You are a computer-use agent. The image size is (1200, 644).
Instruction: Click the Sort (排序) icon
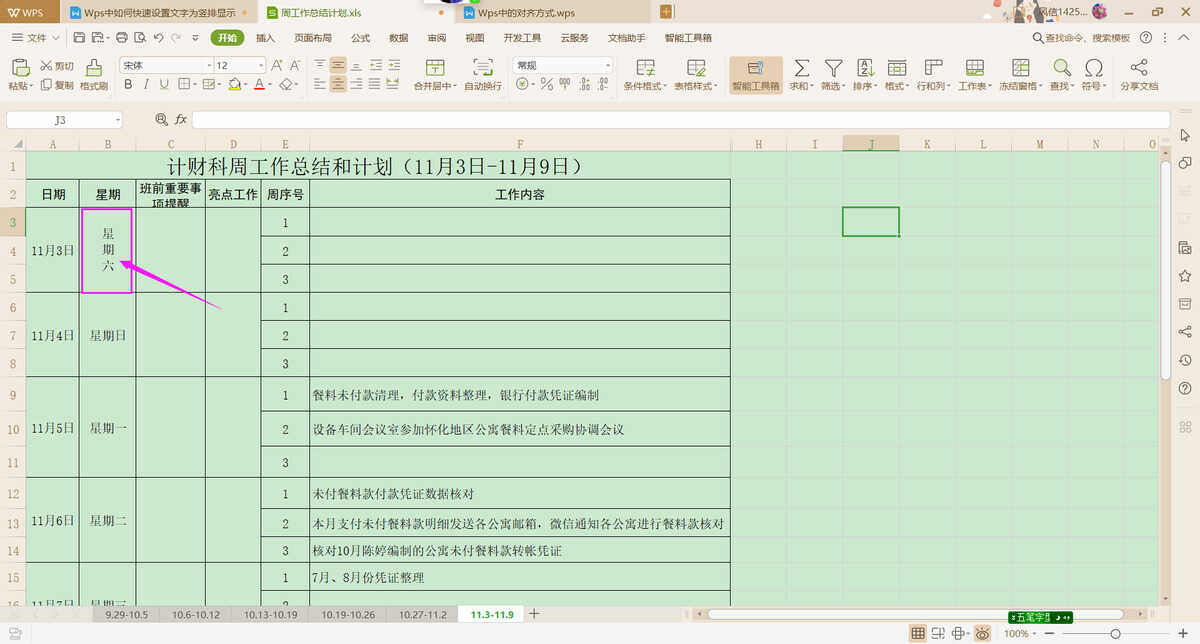pos(864,67)
